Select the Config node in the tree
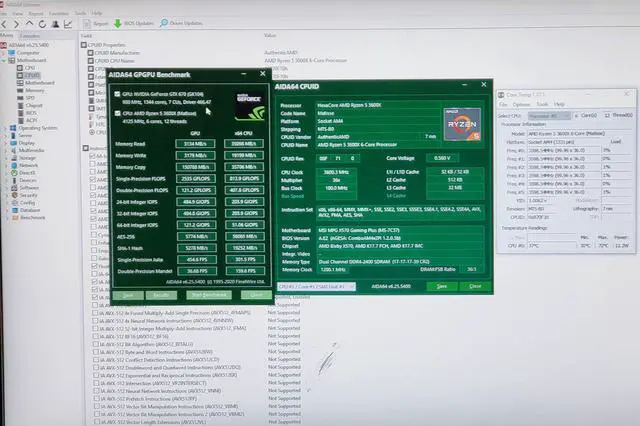This screenshot has width=640, height=426. 27,202
